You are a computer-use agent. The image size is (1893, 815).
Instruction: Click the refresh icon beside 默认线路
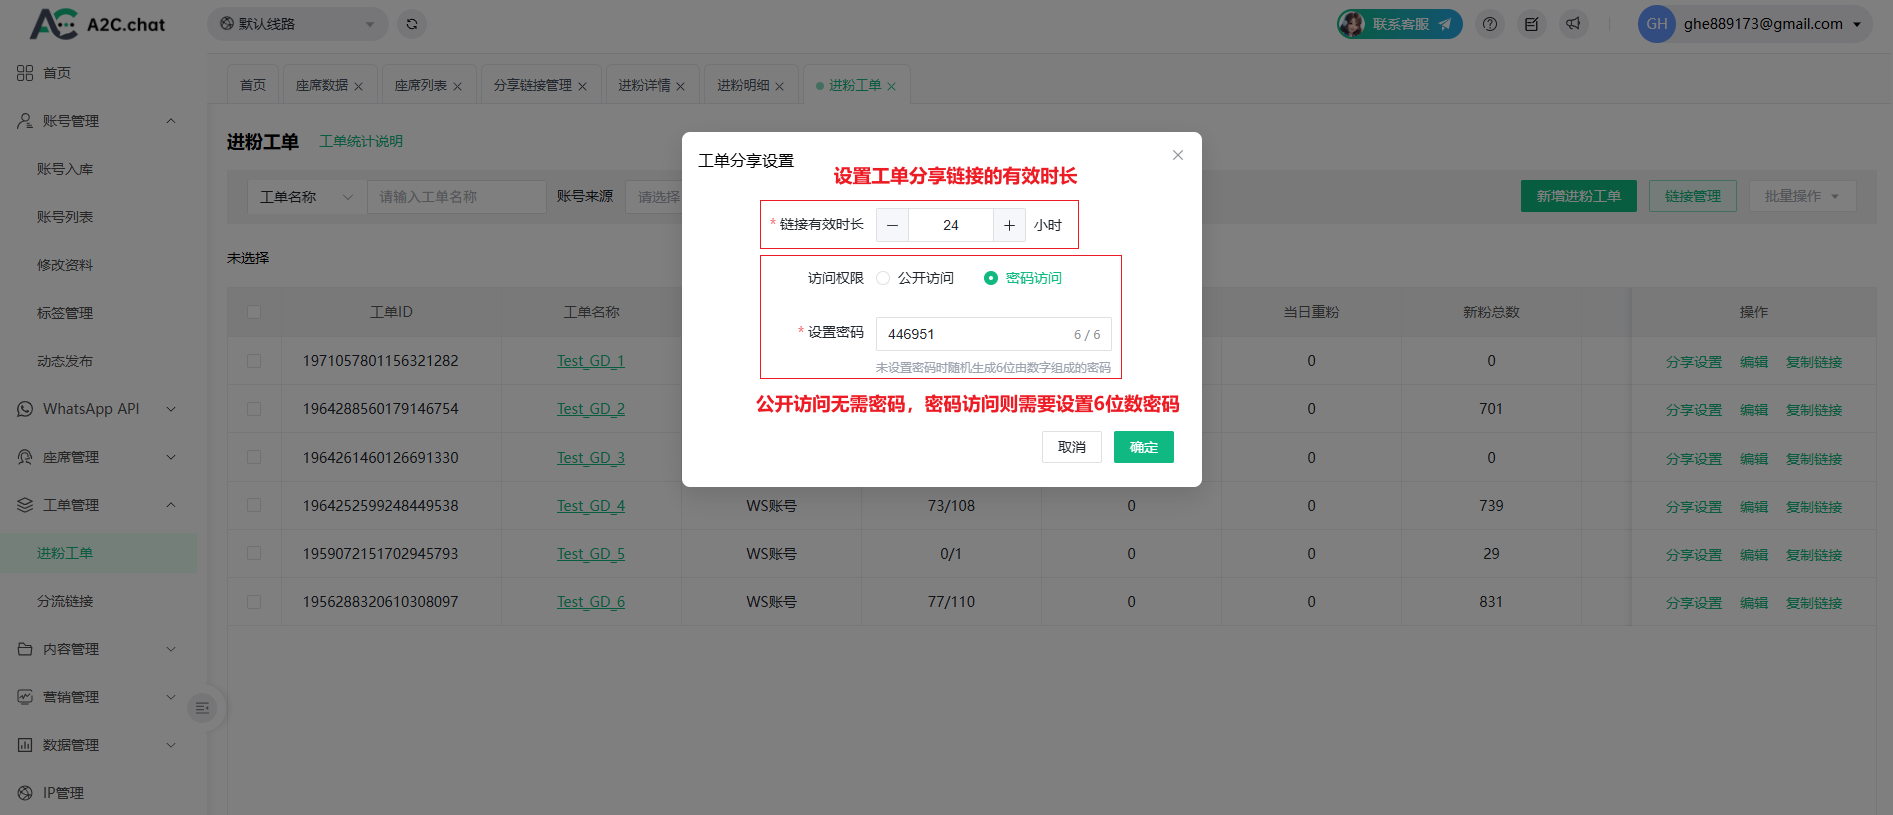point(412,24)
